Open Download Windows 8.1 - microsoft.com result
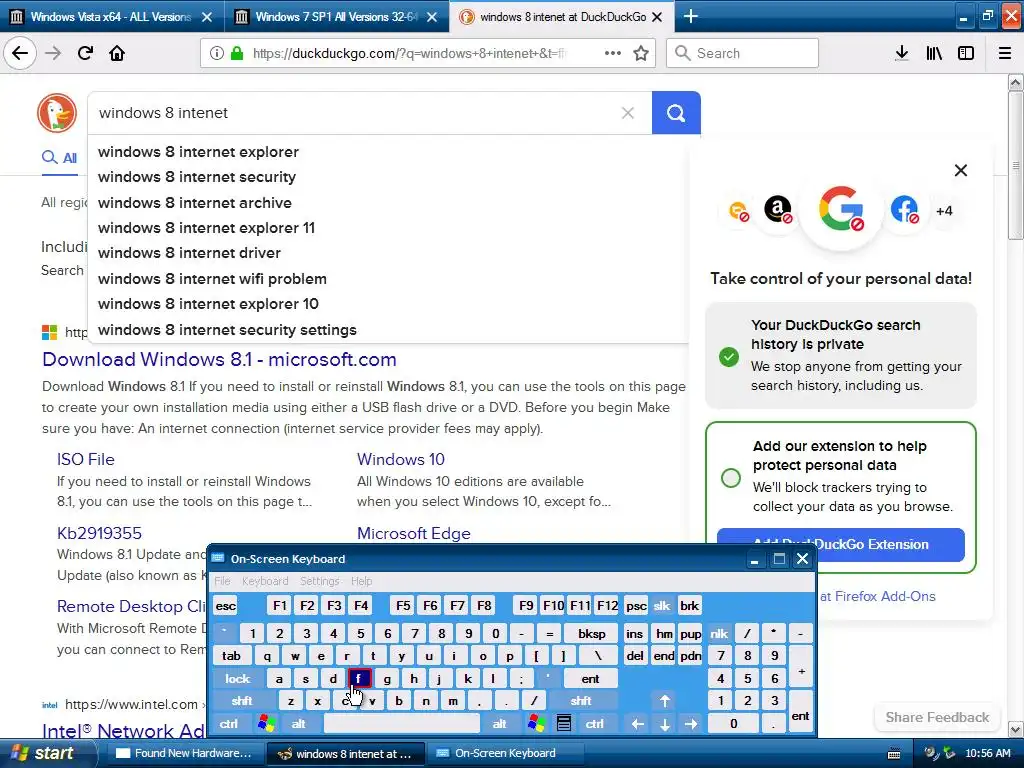The width and height of the screenshot is (1024, 768). tap(219, 359)
